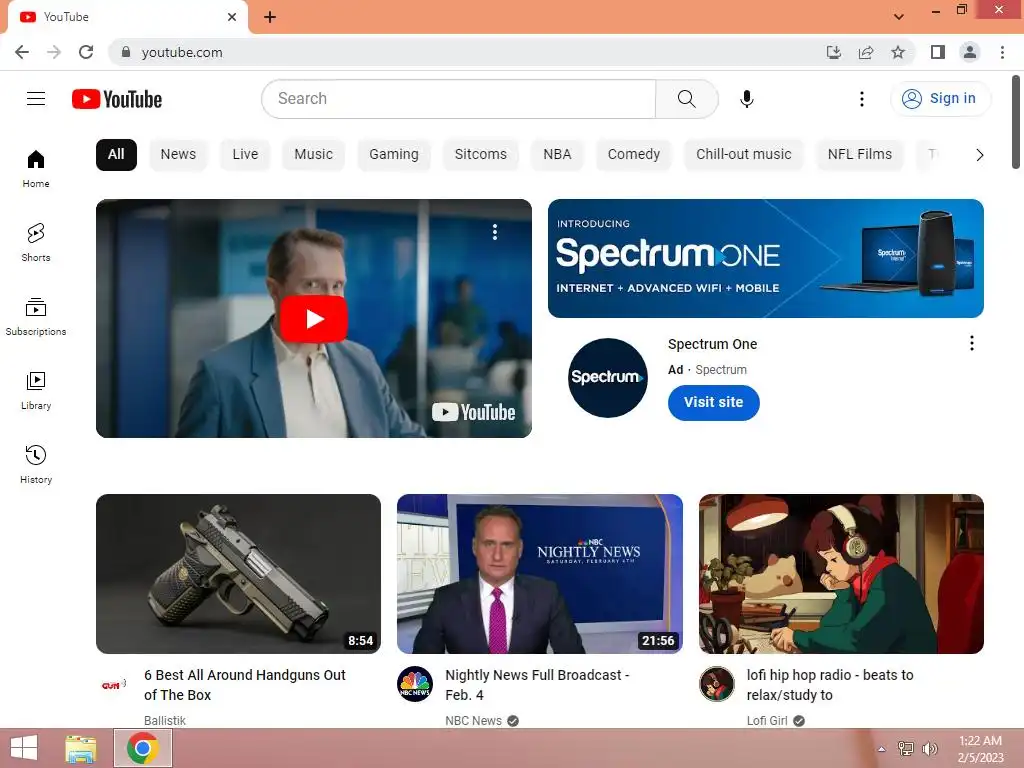Open the three-dot menu on the featured video
Screen dimensions: 1024x768
point(495,232)
